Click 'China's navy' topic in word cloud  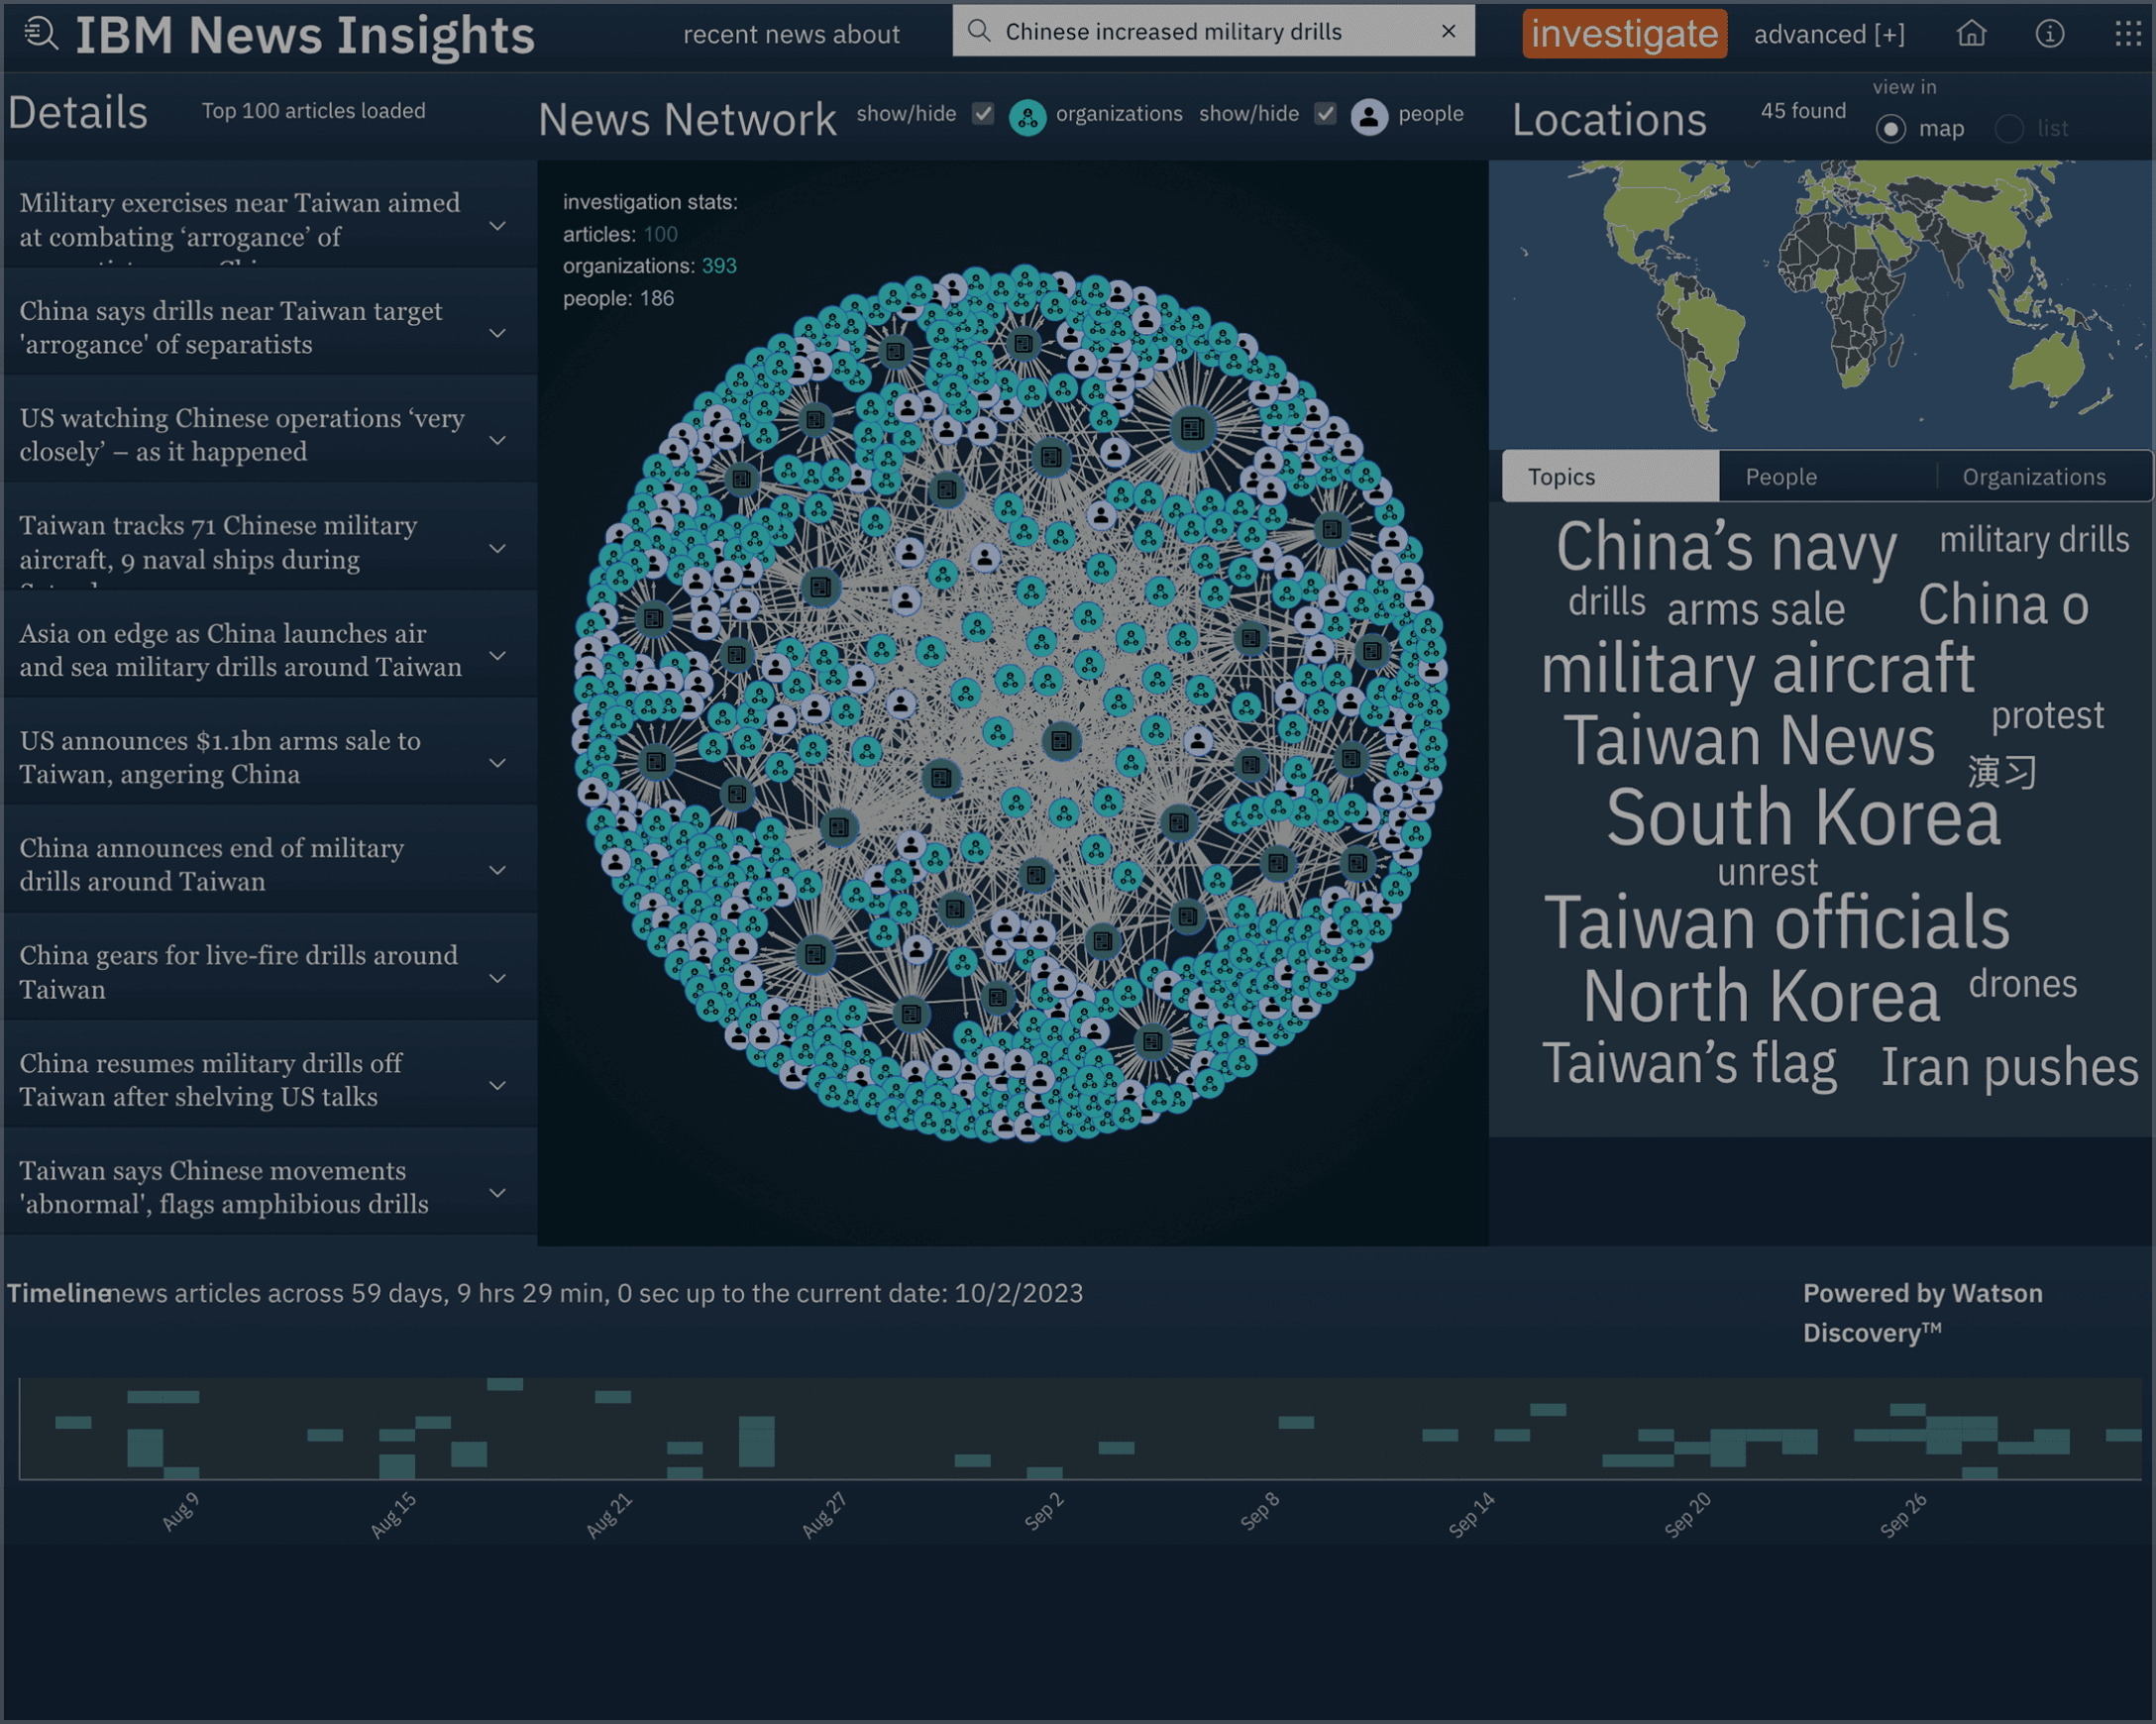[x=1726, y=548]
